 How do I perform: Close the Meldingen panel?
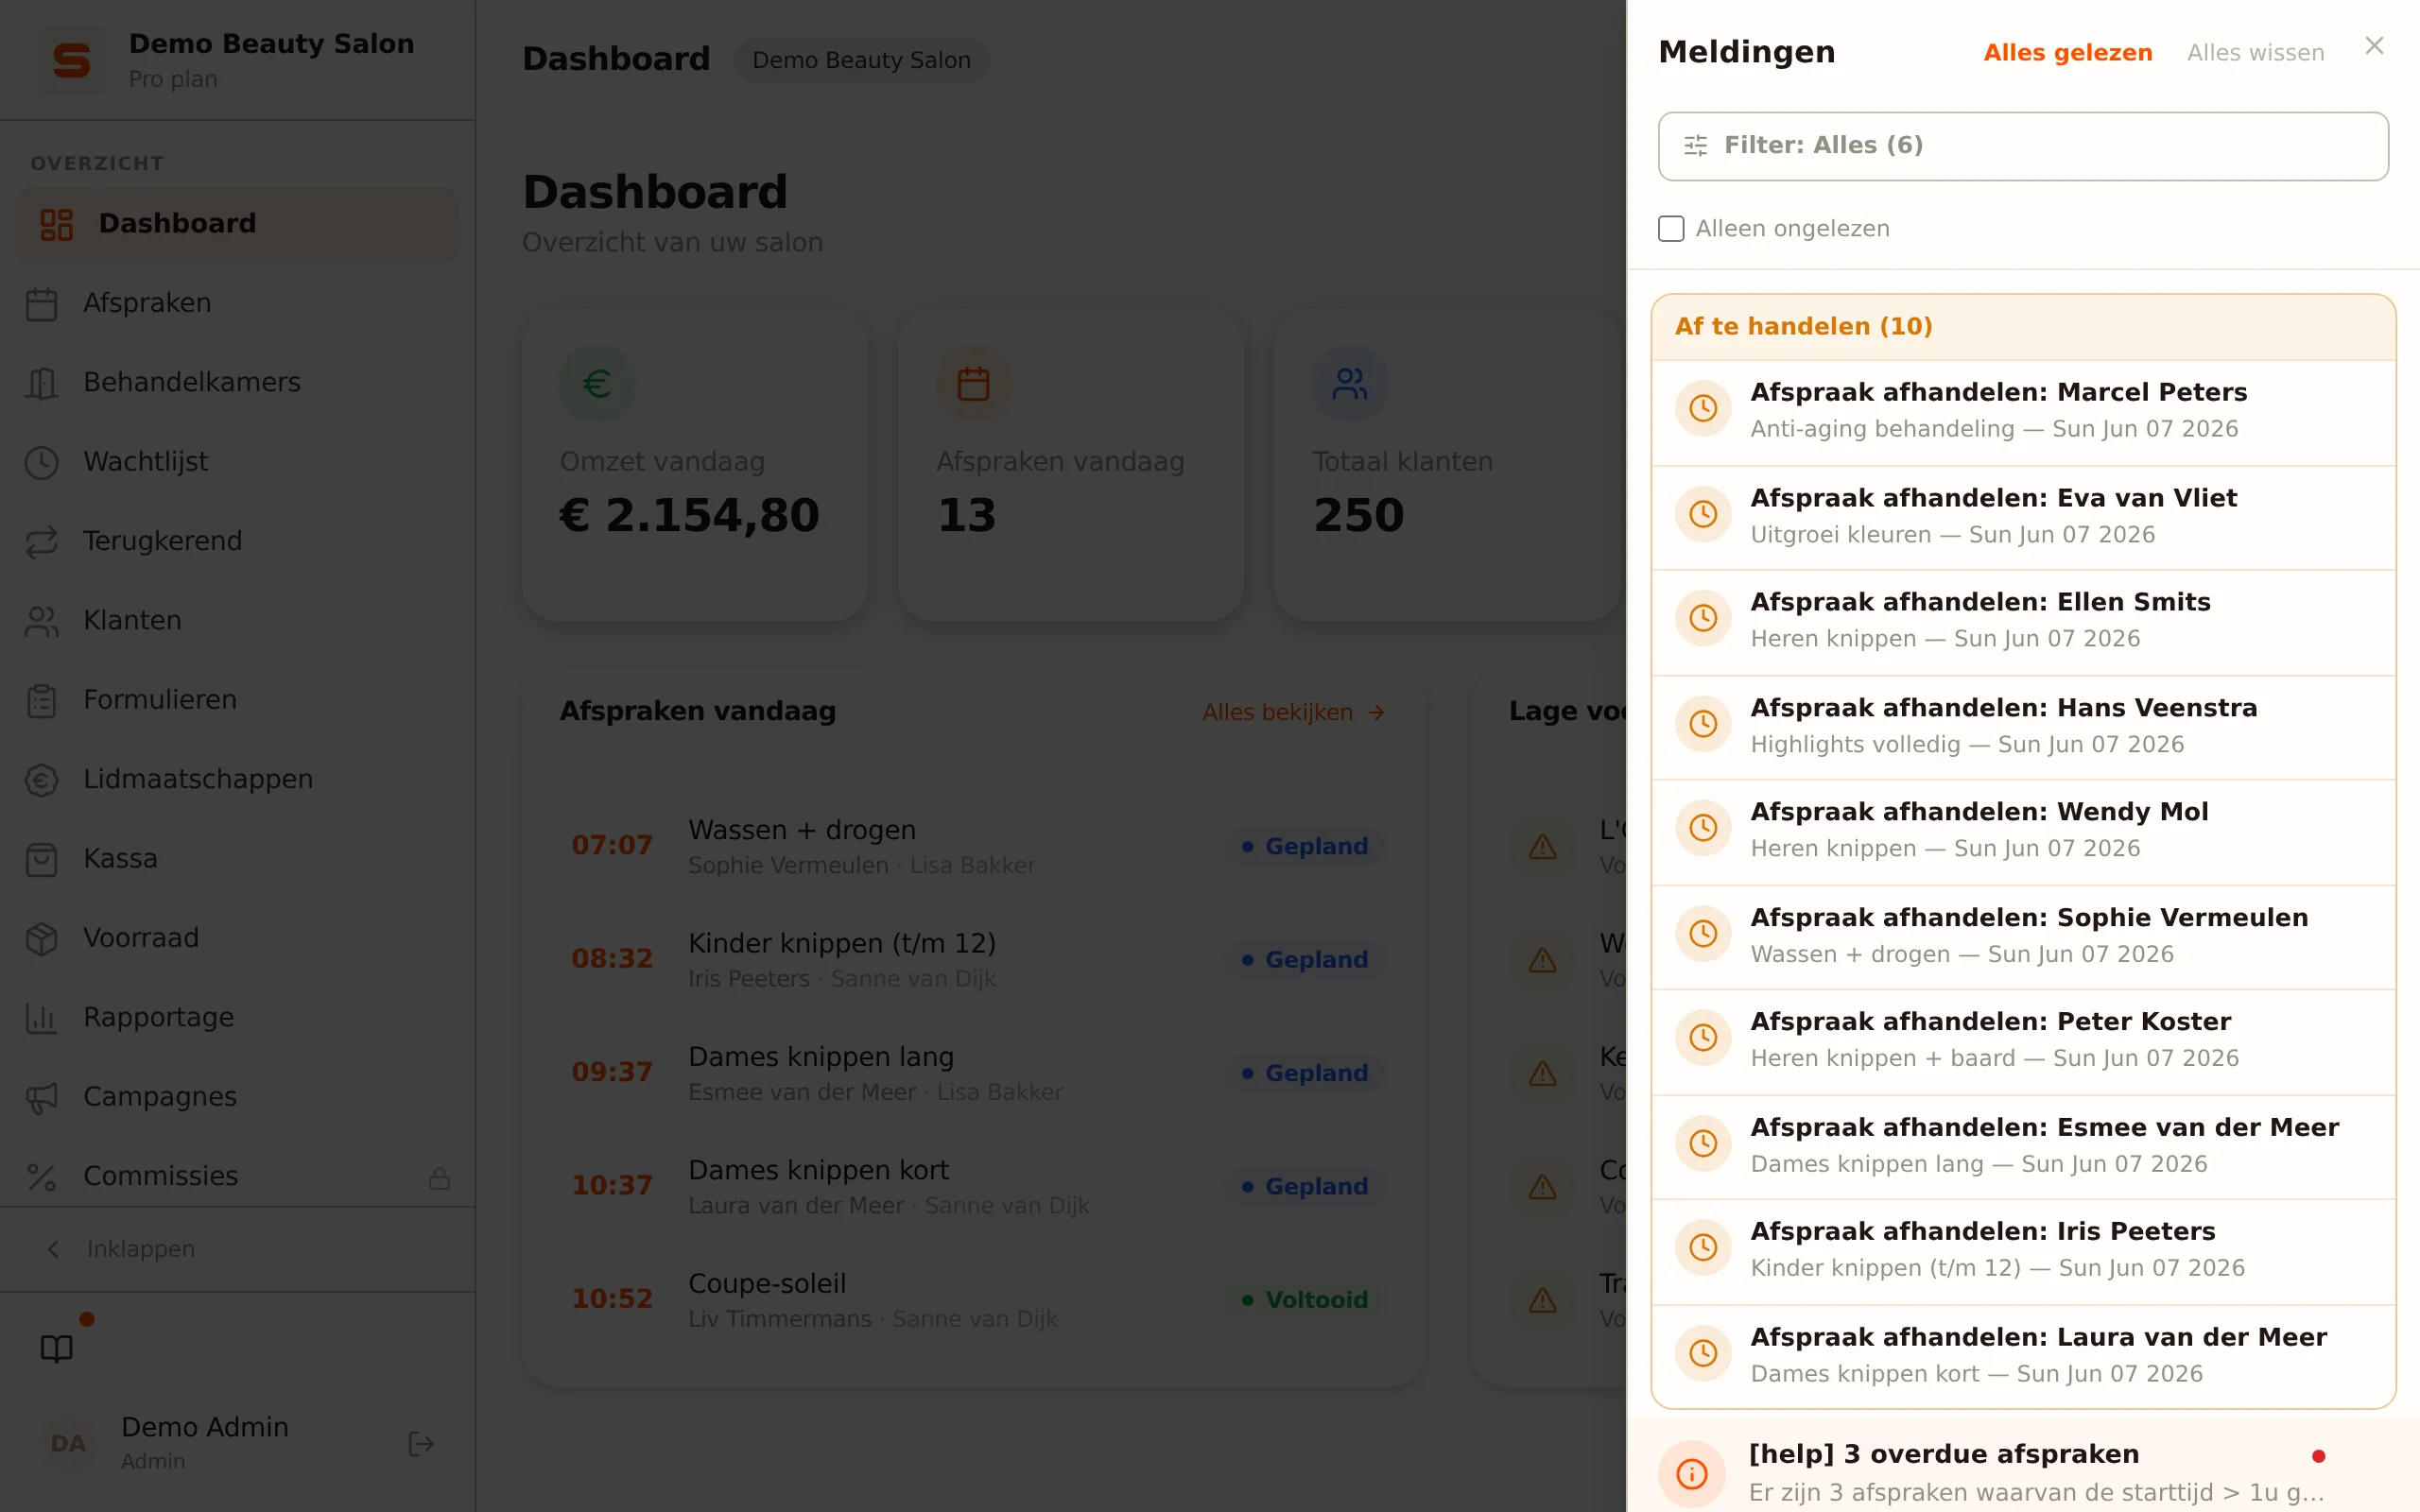click(2374, 46)
